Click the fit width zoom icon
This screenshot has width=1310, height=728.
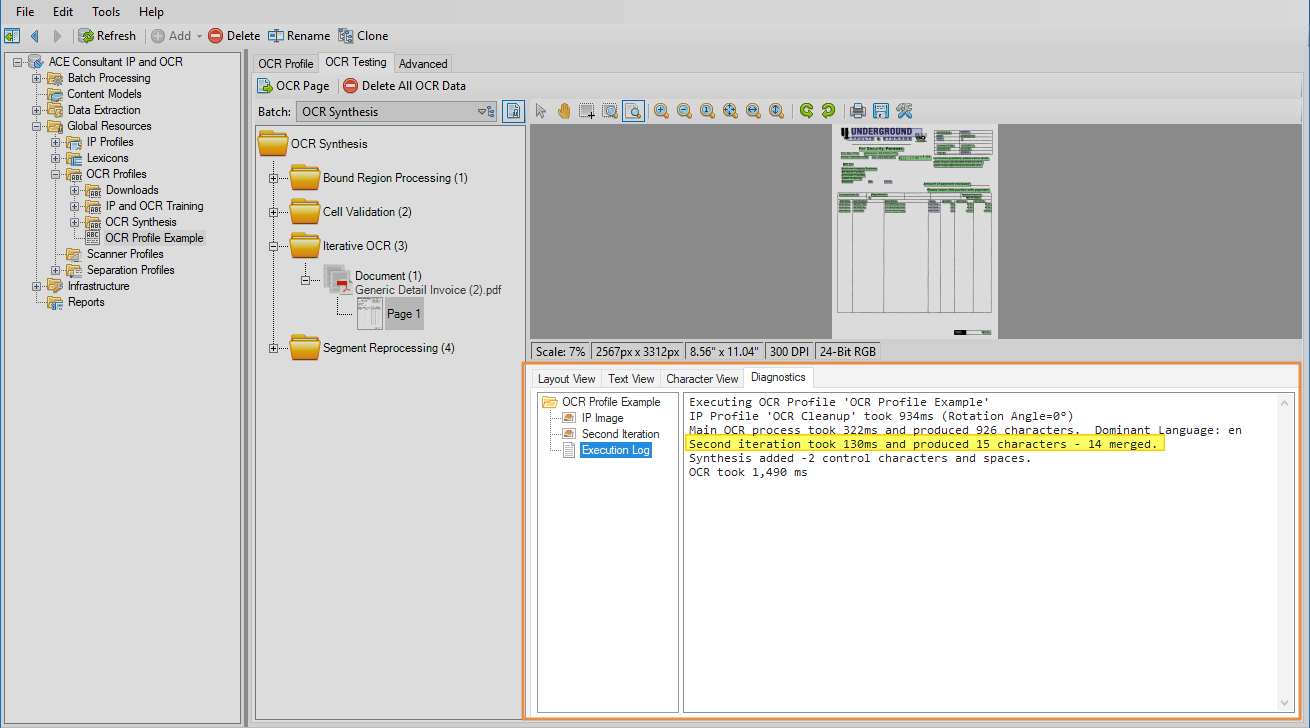tap(753, 111)
